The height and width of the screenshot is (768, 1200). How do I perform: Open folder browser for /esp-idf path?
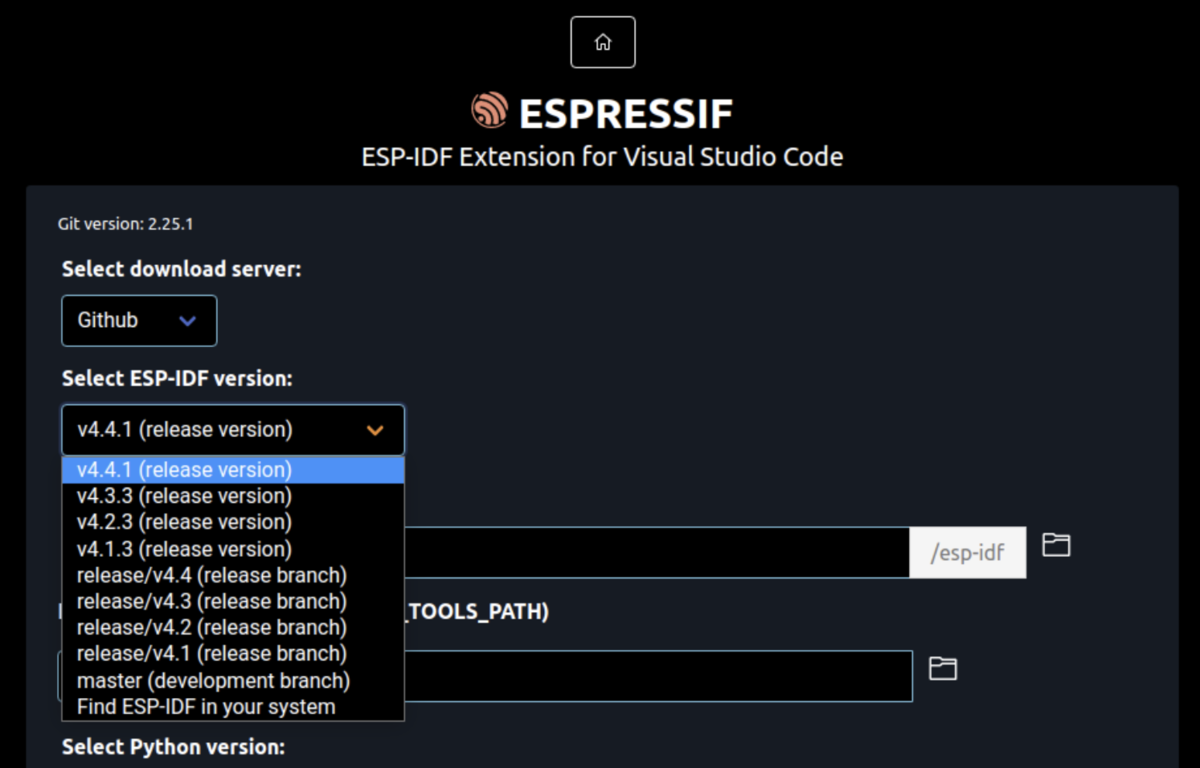click(x=1056, y=545)
